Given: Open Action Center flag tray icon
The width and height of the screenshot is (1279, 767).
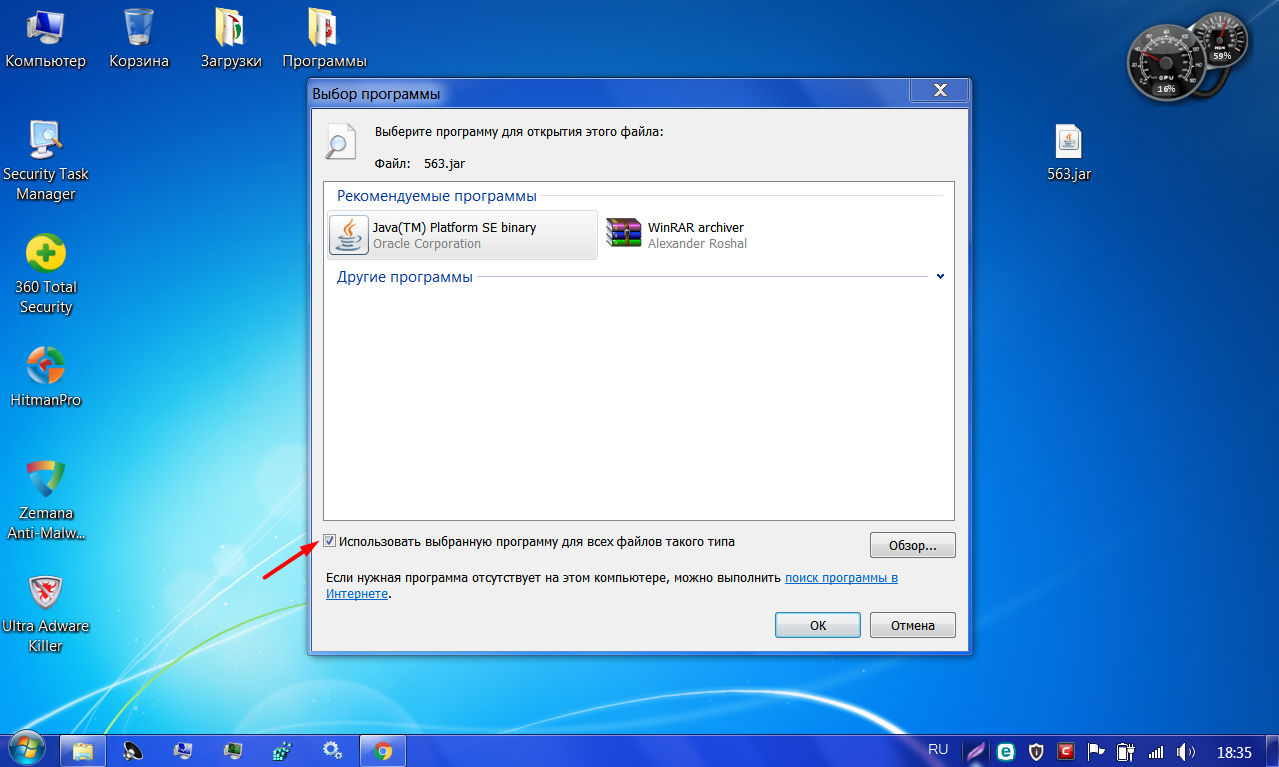Looking at the screenshot, I should coord(1096,751).
